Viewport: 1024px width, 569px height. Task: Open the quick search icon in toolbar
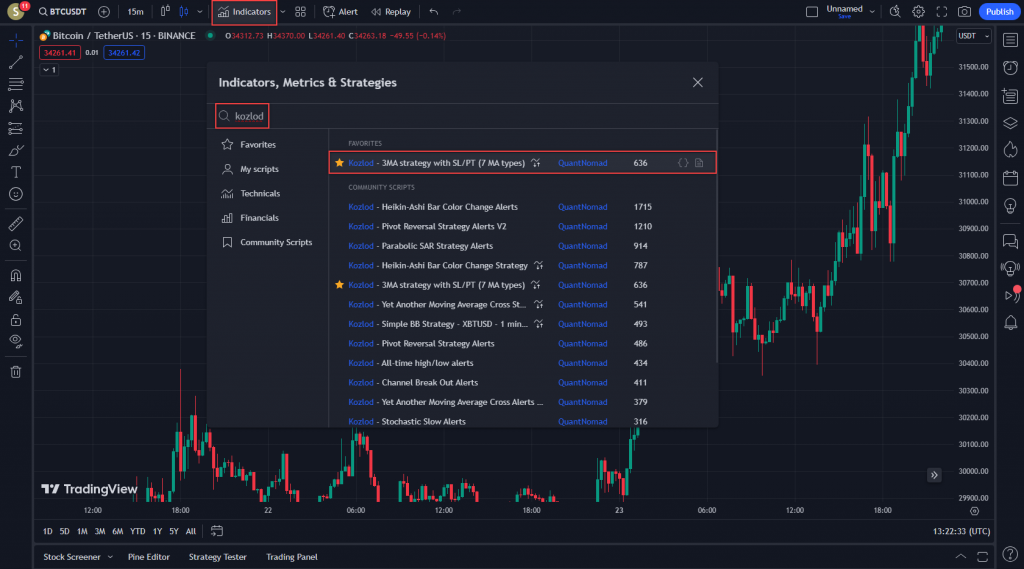click(895, 12)
